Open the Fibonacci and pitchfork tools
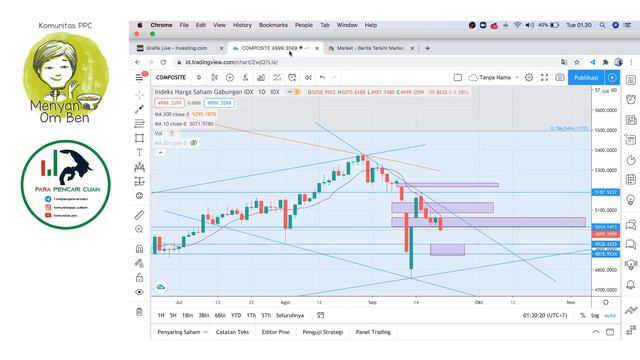The width and height of the screenshot is (640, 360). click(x=139, y=123)
